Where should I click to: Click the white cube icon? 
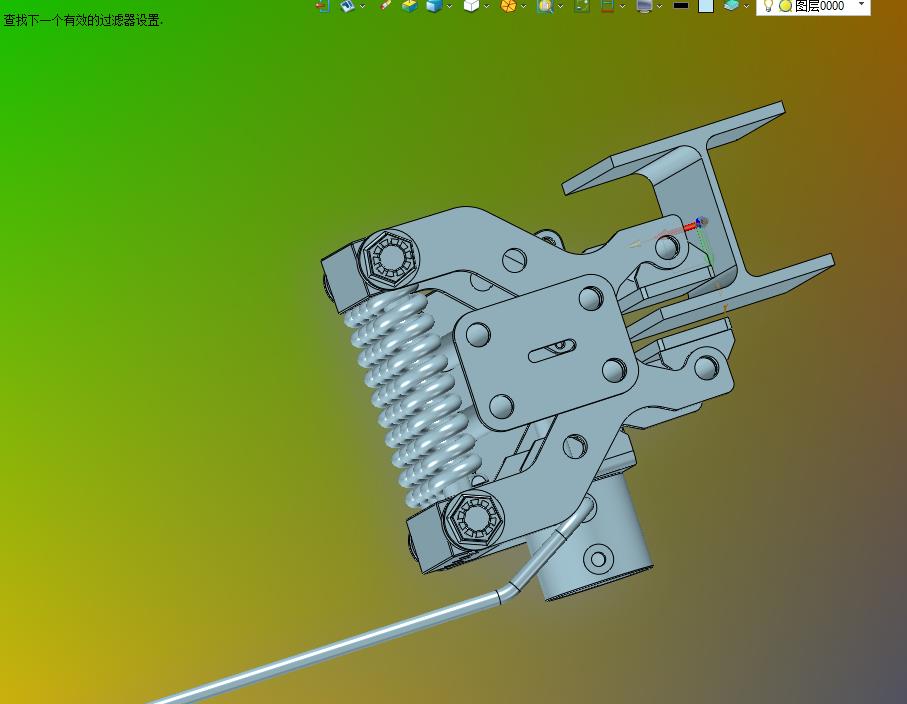coord(471,6)
